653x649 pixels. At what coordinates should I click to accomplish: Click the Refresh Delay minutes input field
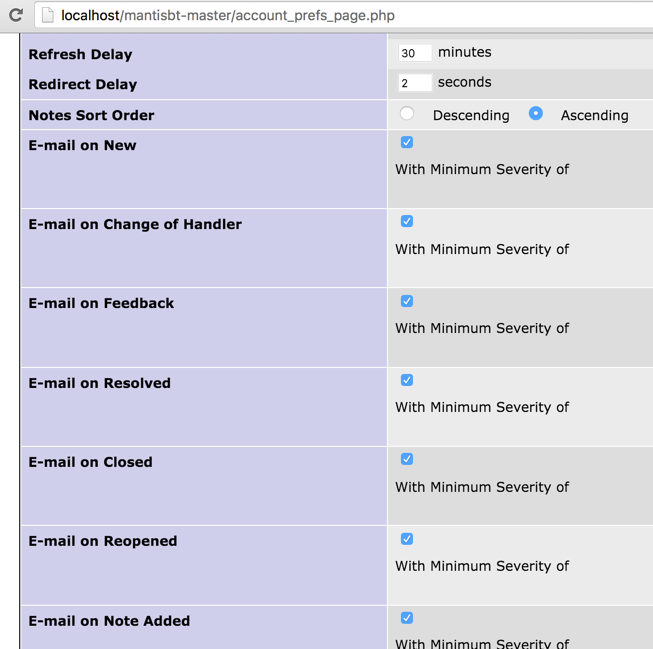414,53
